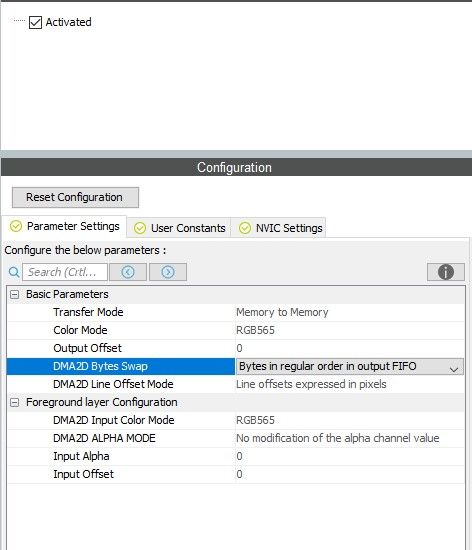Collapse Foreground layer Configuration group
Image resolution: width=472 pixels, height=550 pixels.
(14, 402)
